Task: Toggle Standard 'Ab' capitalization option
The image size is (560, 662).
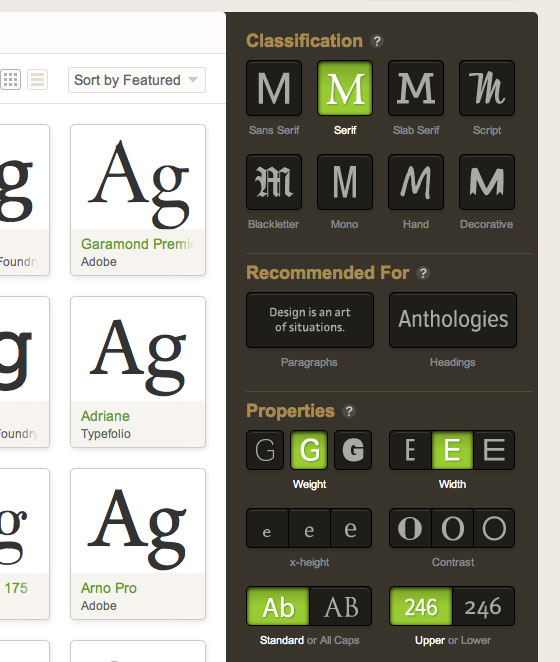Action: coord(278,606)
